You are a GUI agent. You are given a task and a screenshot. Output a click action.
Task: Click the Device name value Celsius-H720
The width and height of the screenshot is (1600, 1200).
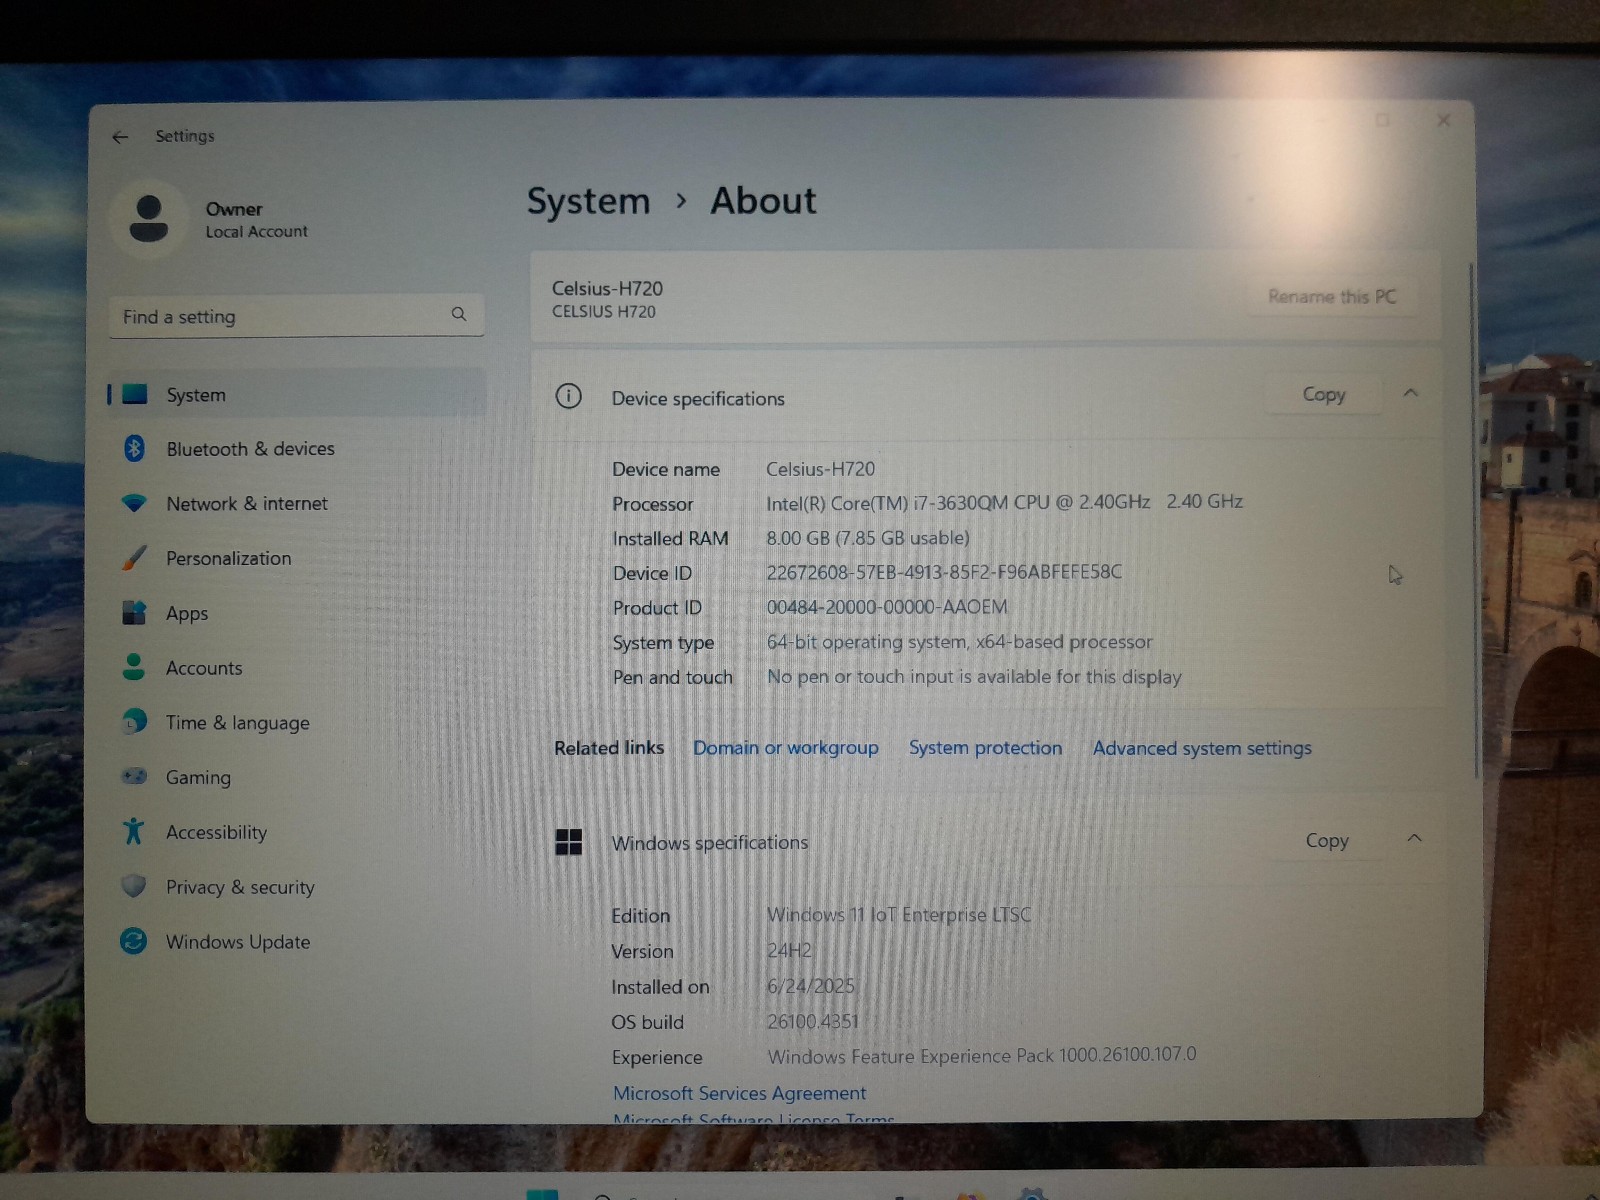[820, 469]
